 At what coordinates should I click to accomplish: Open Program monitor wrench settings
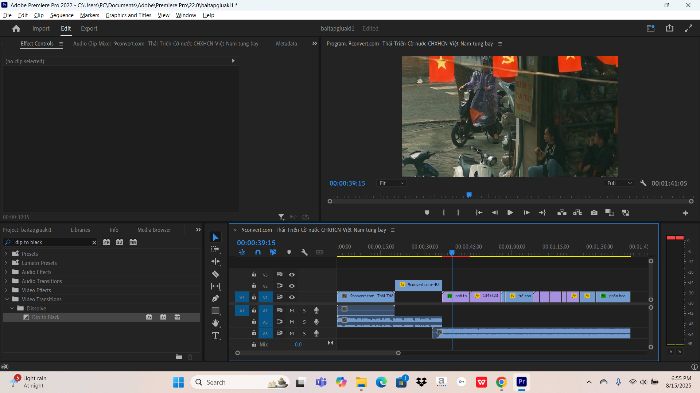coord(643,183)
